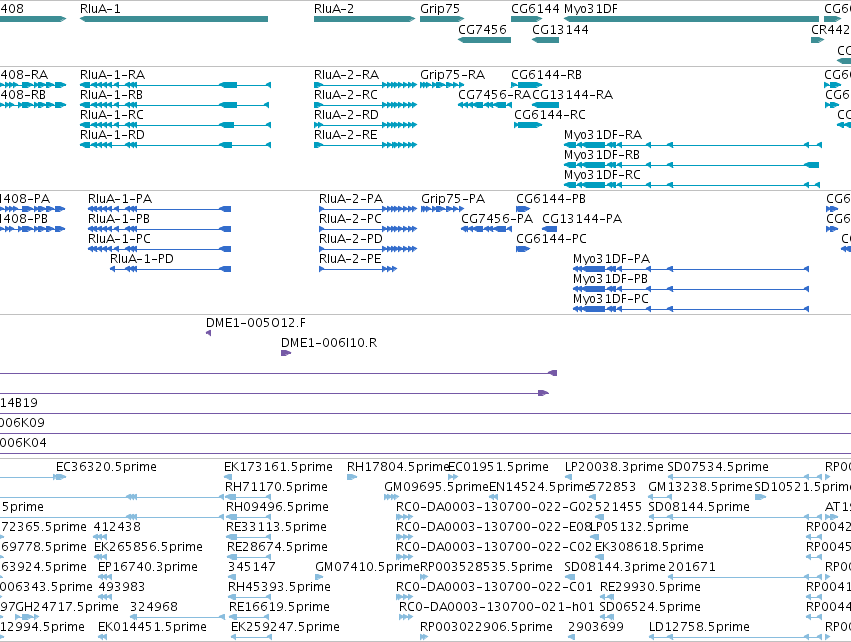This screenshot has height=642, width=851.
Task: Select protein Myo31DF-PC
Action: point(611,299)
